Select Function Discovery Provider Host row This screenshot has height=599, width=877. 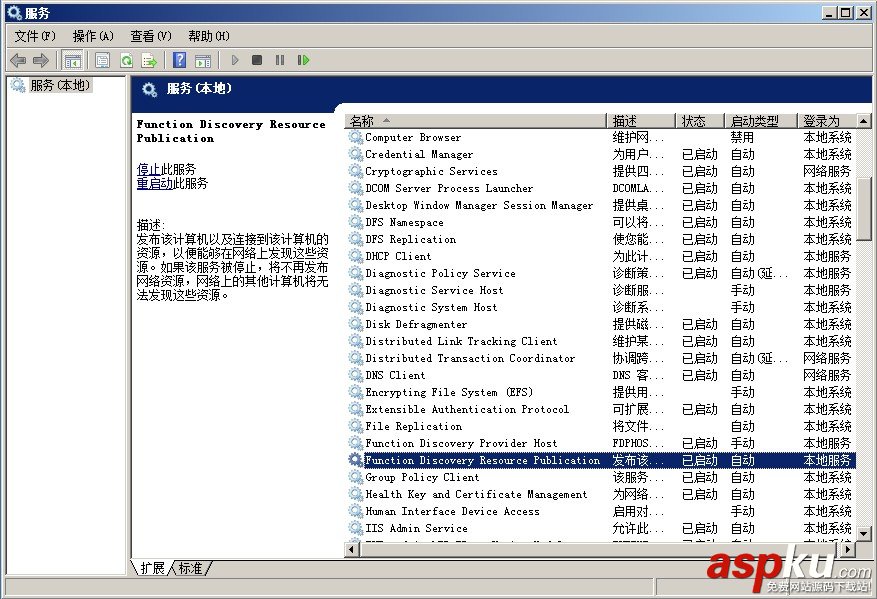tap(600, 443)
